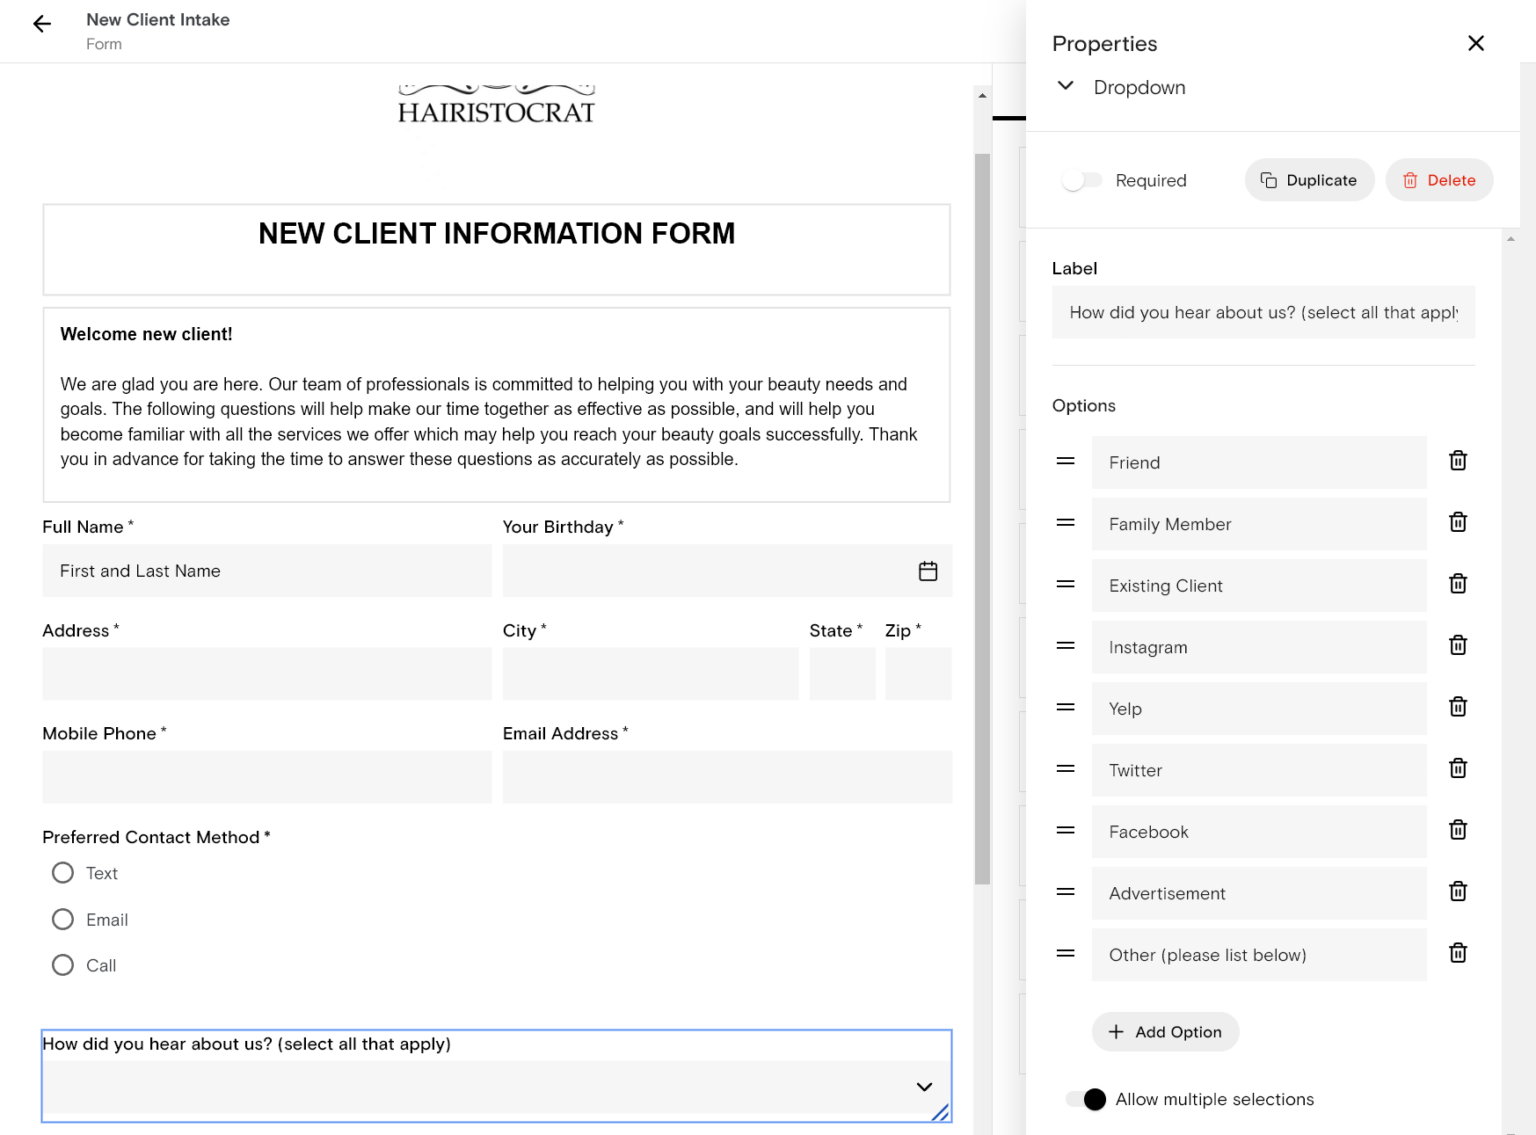Remove the Advertisement option
This screenshot has height=1135, width=1536.
1458,891
